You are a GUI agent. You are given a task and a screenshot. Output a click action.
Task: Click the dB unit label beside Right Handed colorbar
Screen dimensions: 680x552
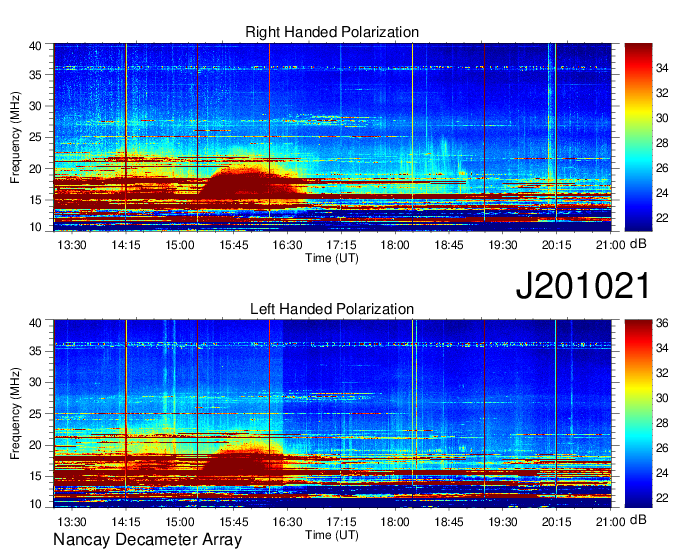coord(638,244)
